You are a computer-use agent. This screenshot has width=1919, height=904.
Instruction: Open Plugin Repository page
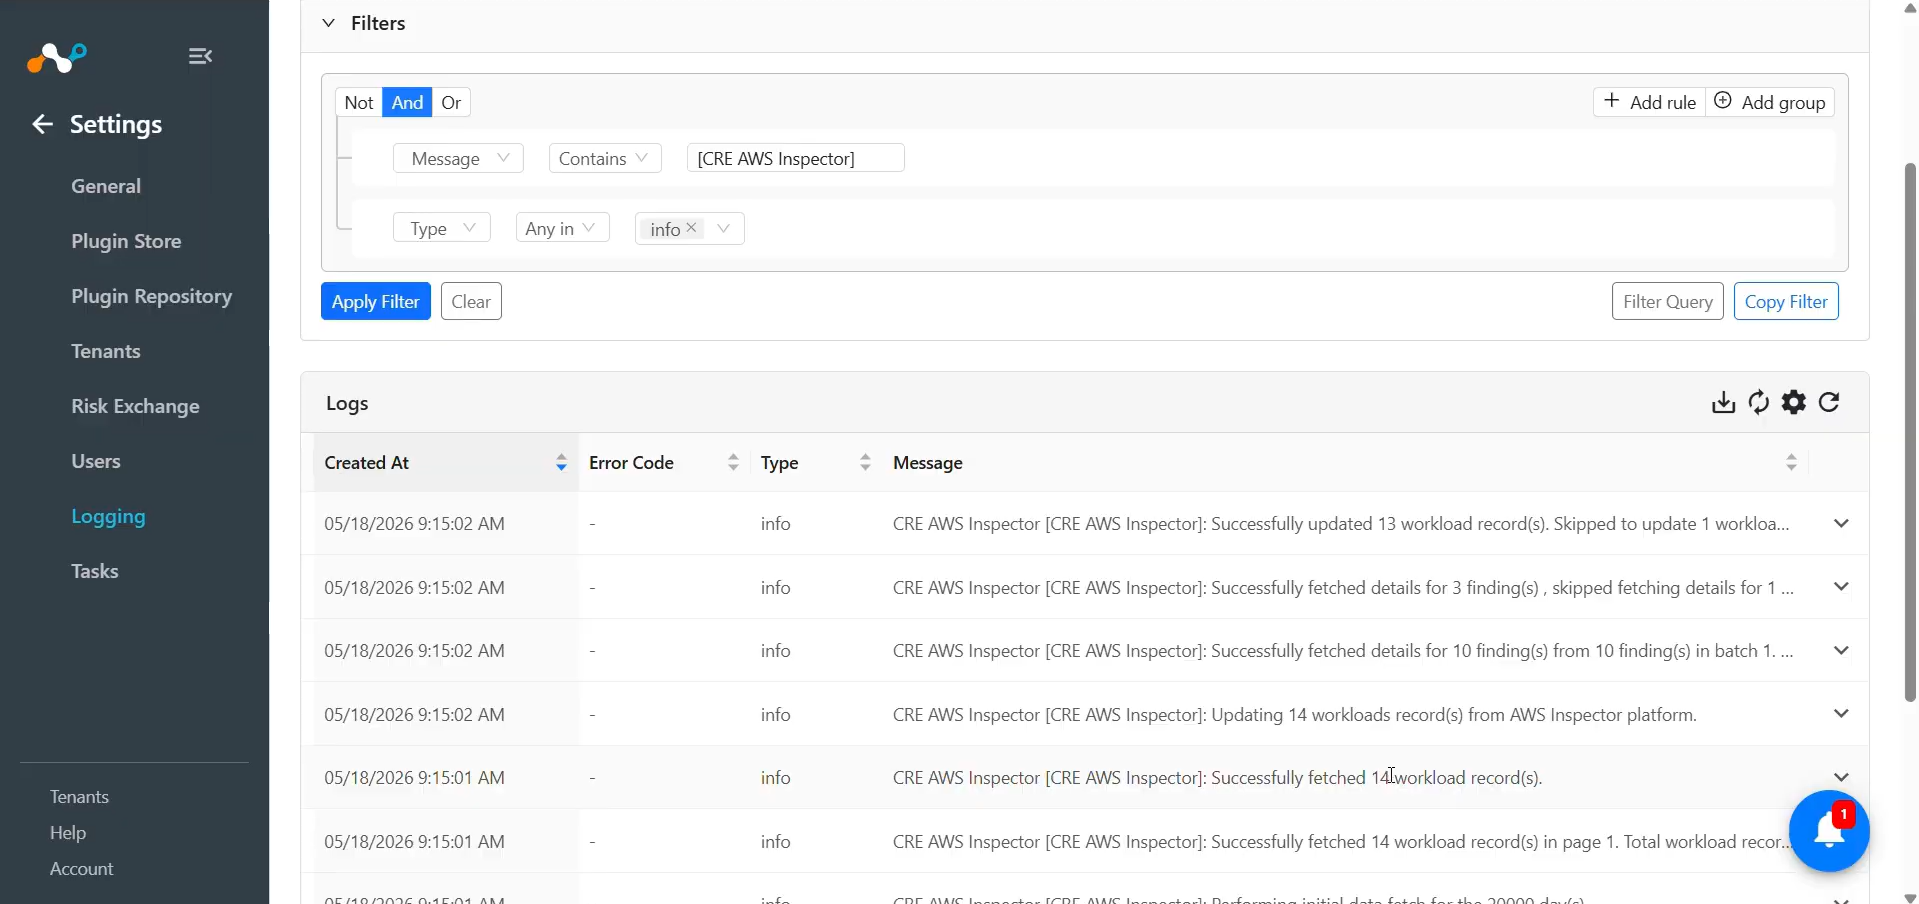151,296
